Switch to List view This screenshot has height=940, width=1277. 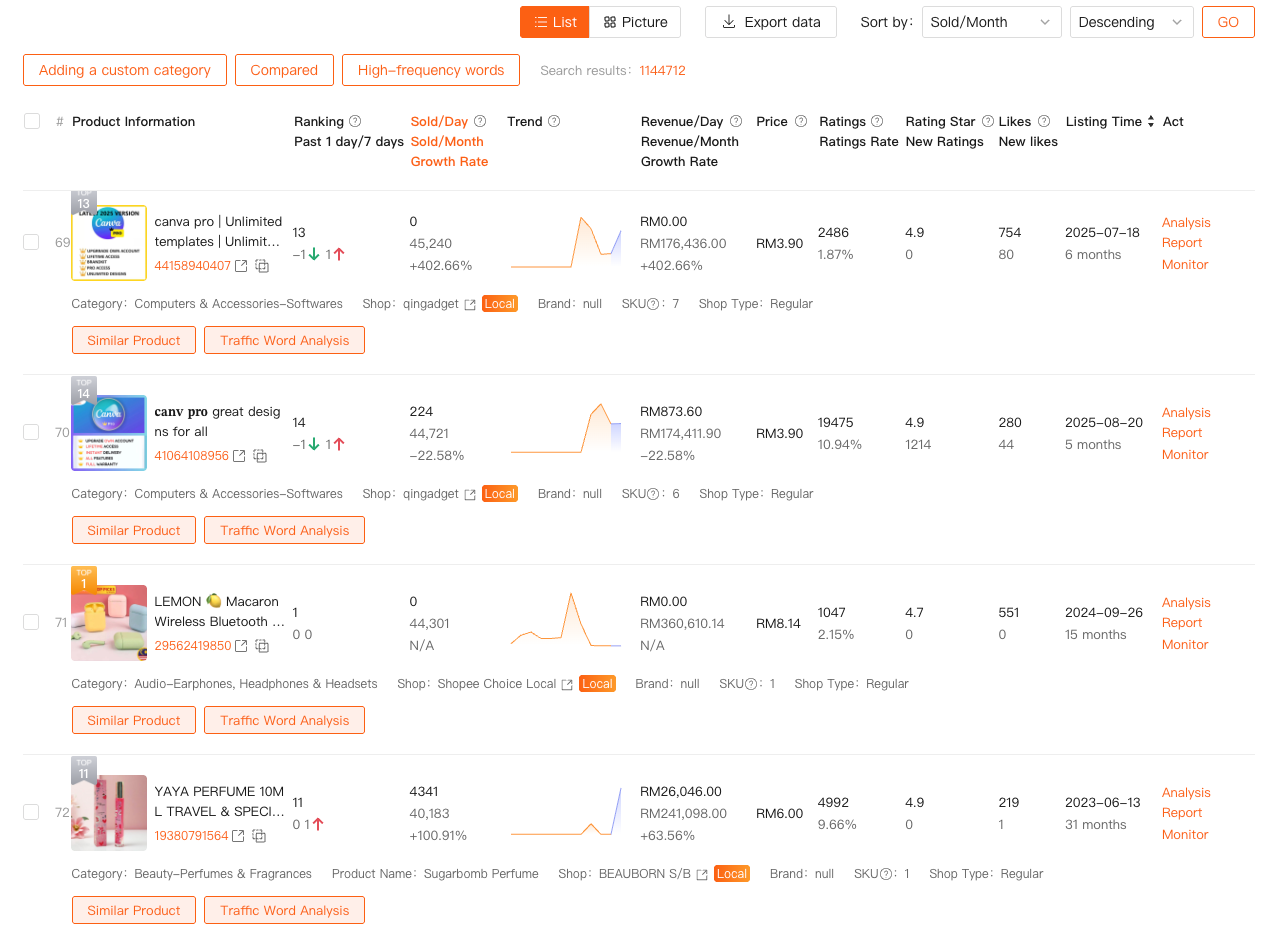point(554,22)
